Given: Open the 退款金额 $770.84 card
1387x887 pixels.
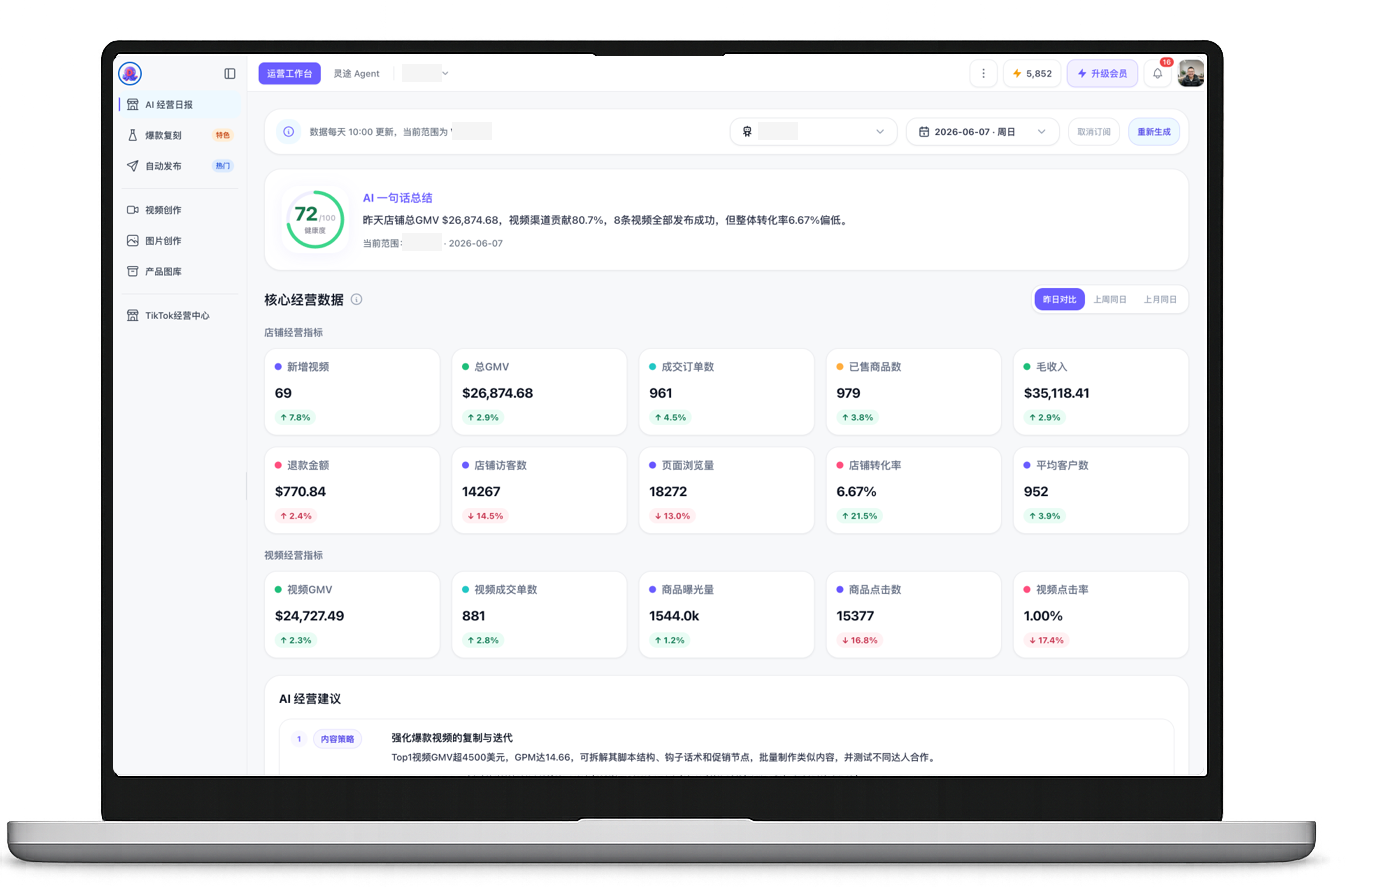Looking at the screenshot, I should (352, 490).
